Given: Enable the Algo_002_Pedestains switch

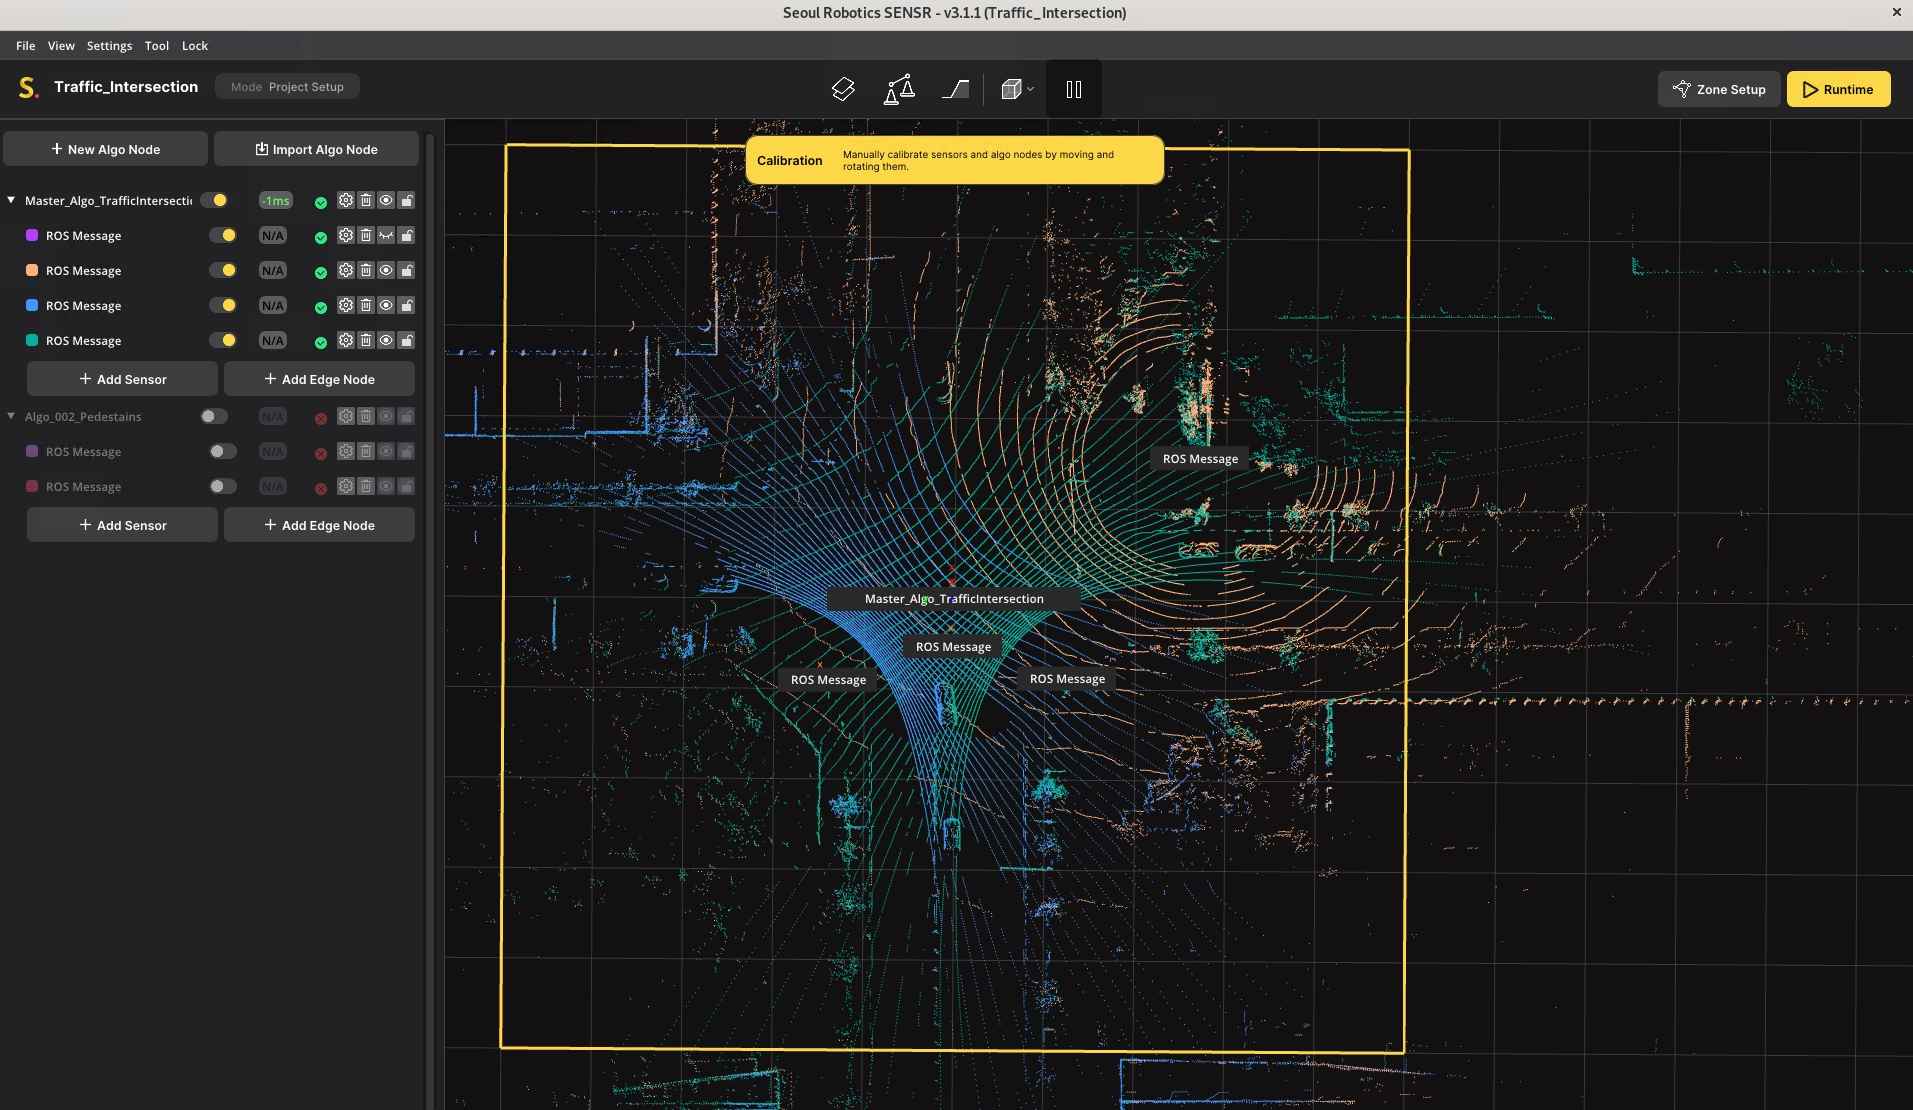Looking at the screenshot, I should pyautogui.click(x=214, y=416).
